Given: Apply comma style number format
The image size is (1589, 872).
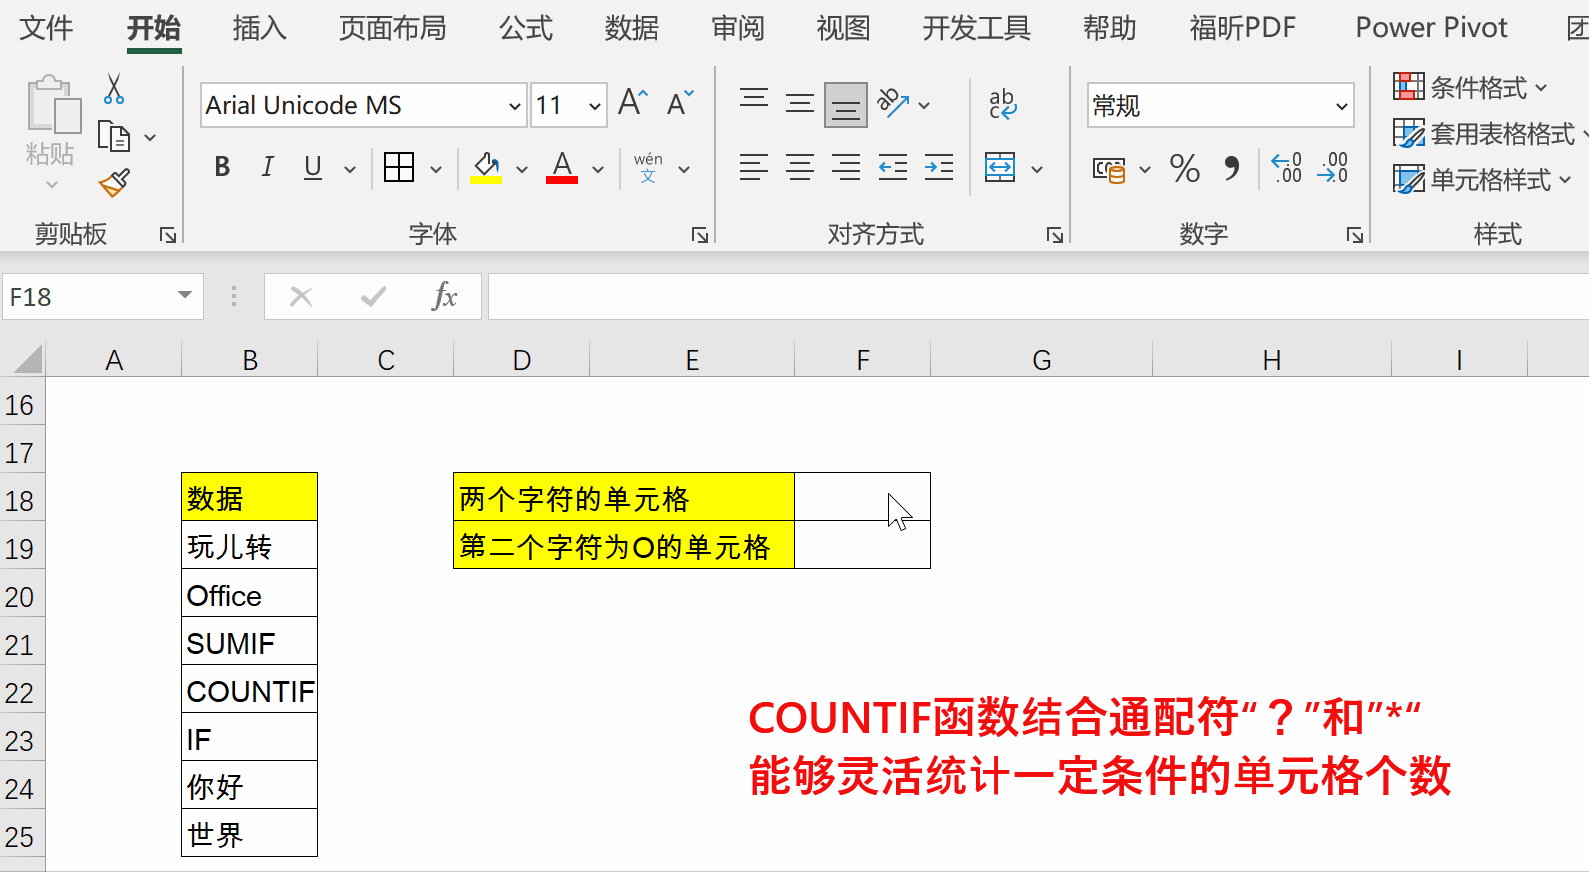Looking at the screenshot, I should coord(1232,168).
